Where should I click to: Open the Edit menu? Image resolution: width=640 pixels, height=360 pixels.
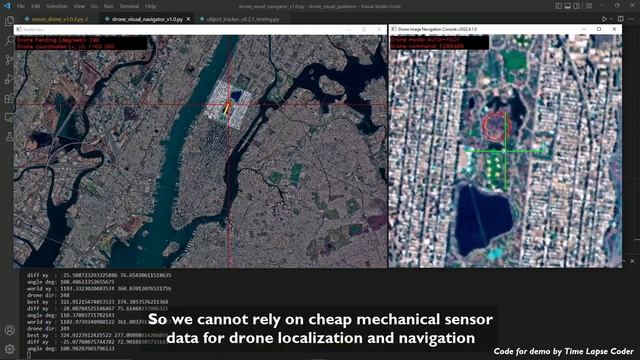tap(36, 6)
